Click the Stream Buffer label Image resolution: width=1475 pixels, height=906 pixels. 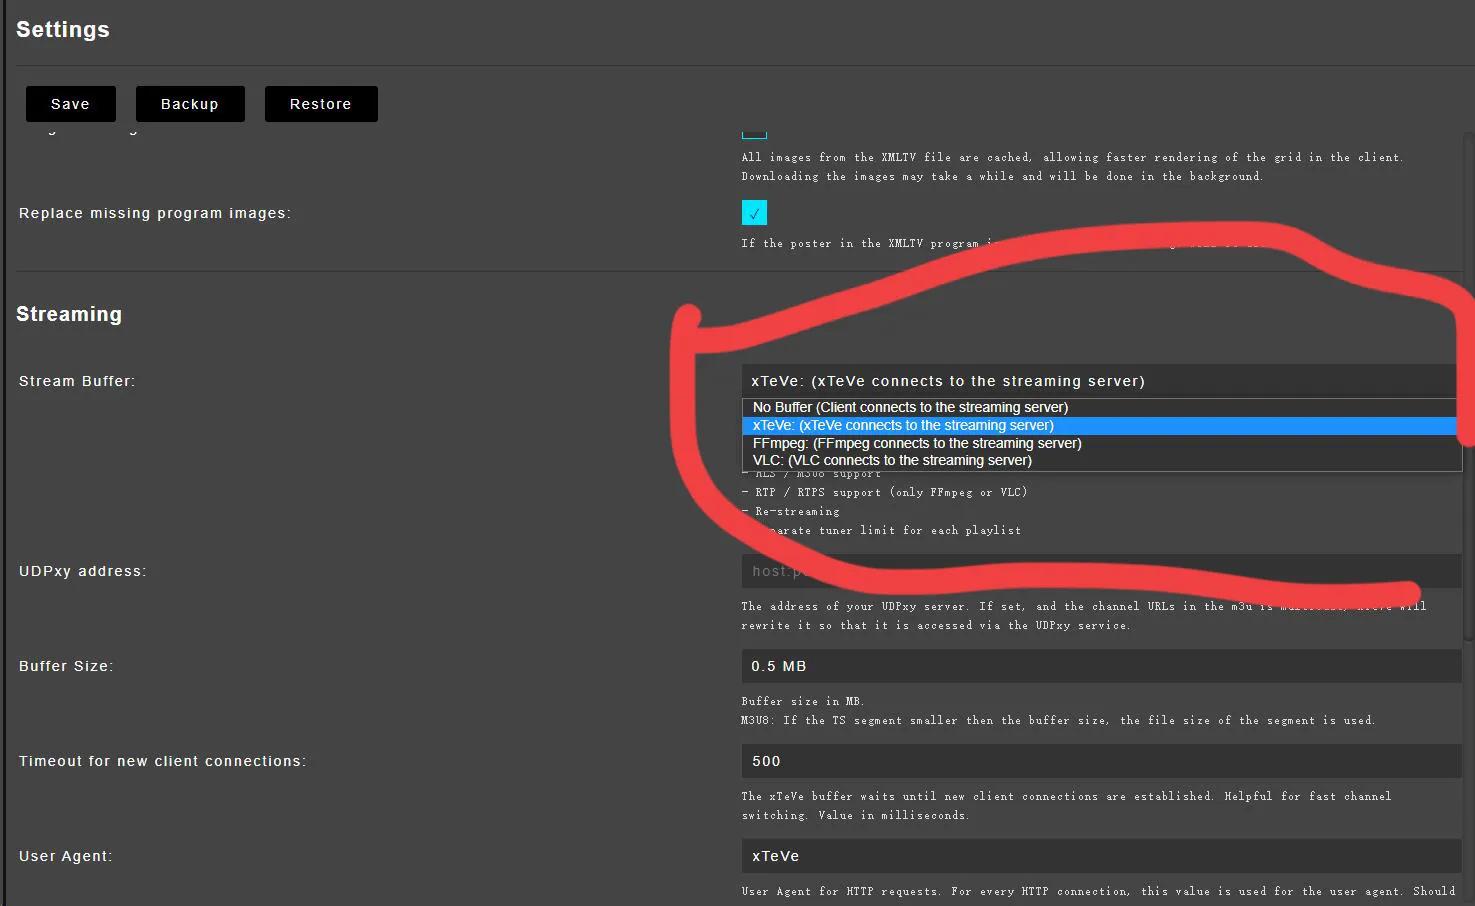pos(77,381)
